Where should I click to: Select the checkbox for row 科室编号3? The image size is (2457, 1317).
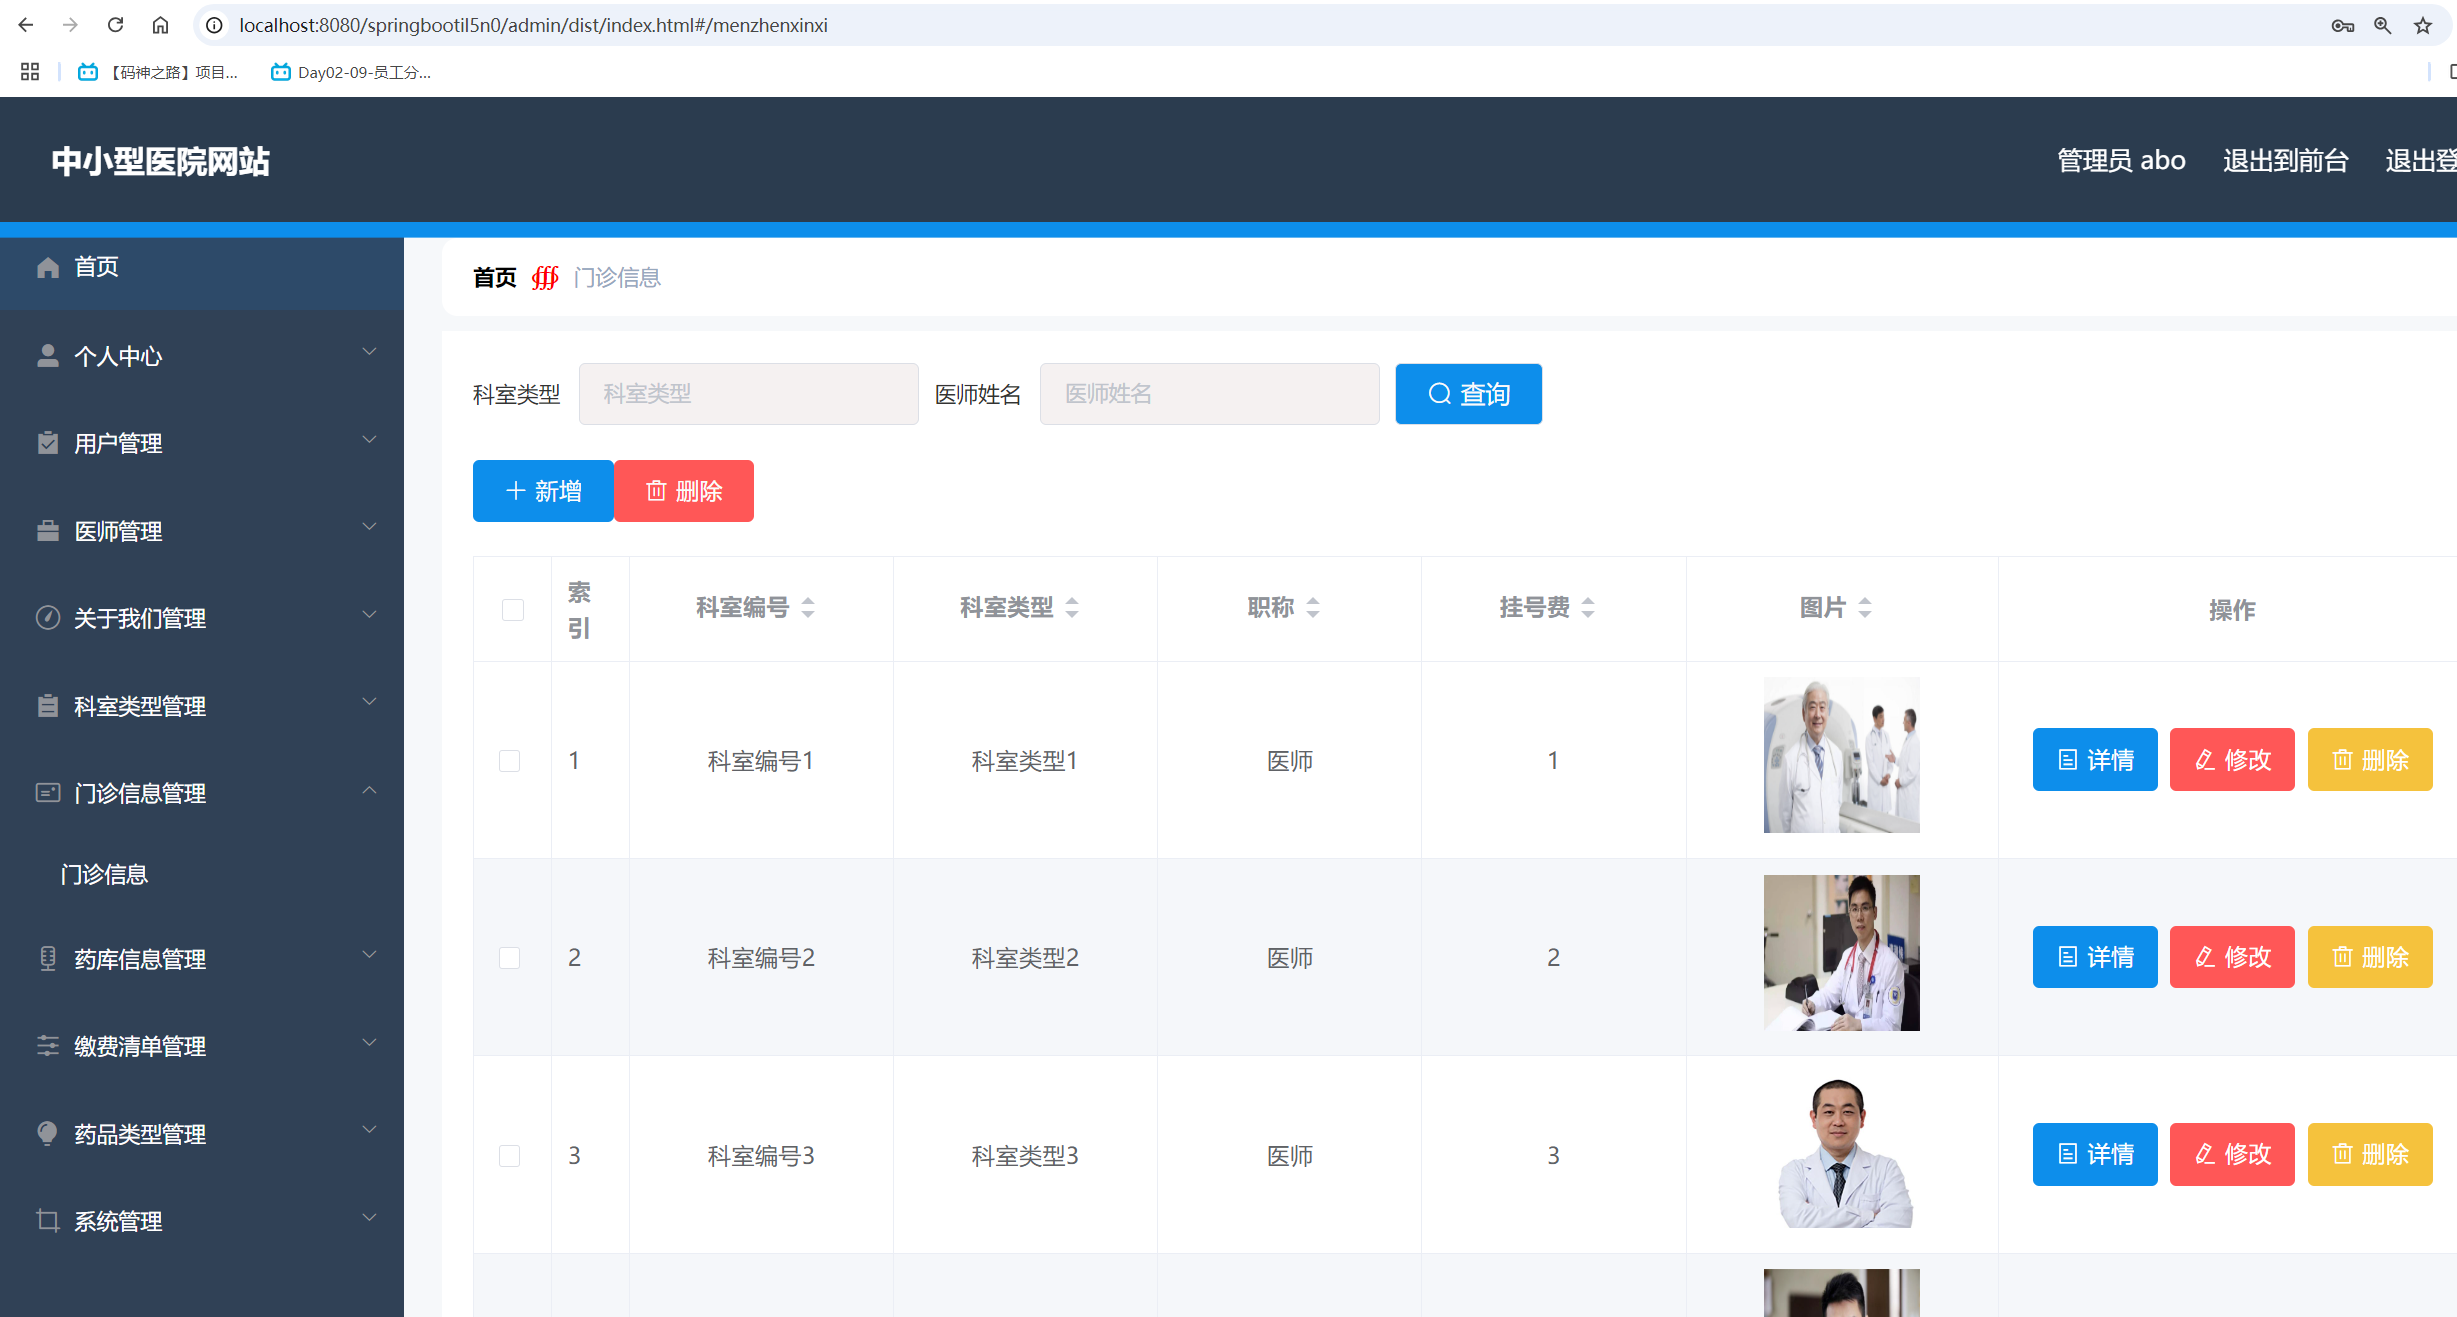[510, 1156]
